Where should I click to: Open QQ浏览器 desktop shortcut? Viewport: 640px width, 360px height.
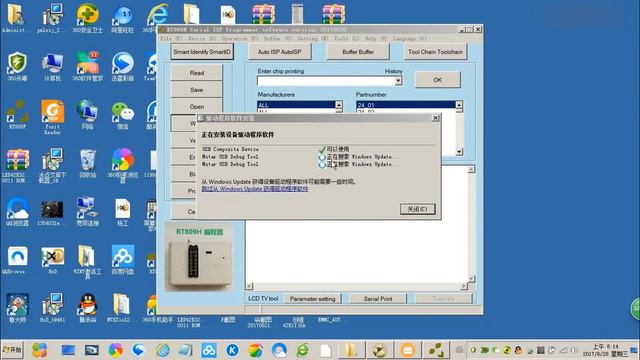(17, 211)
